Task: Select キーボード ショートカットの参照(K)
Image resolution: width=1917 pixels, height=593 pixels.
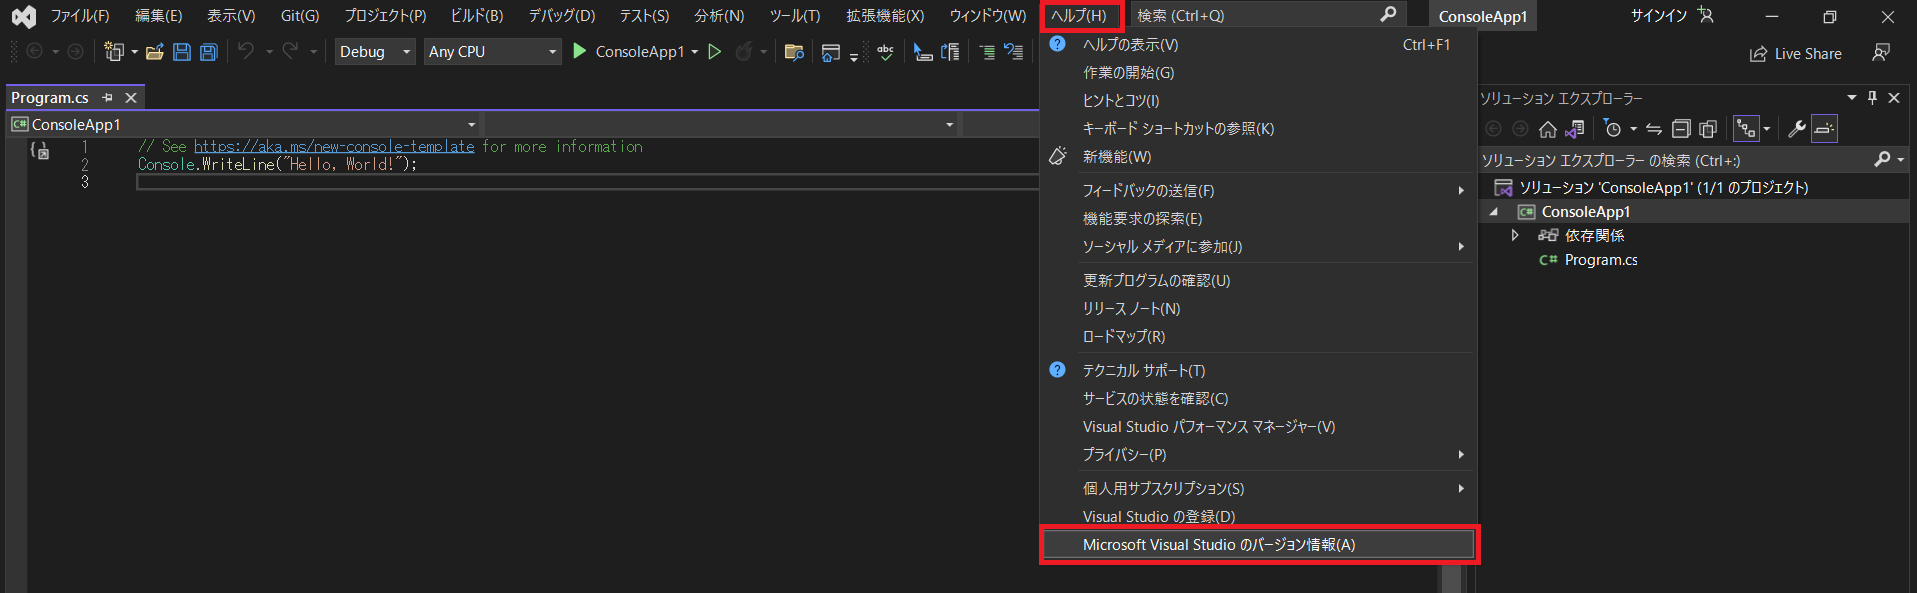Action: click(x=1259, y=129)
